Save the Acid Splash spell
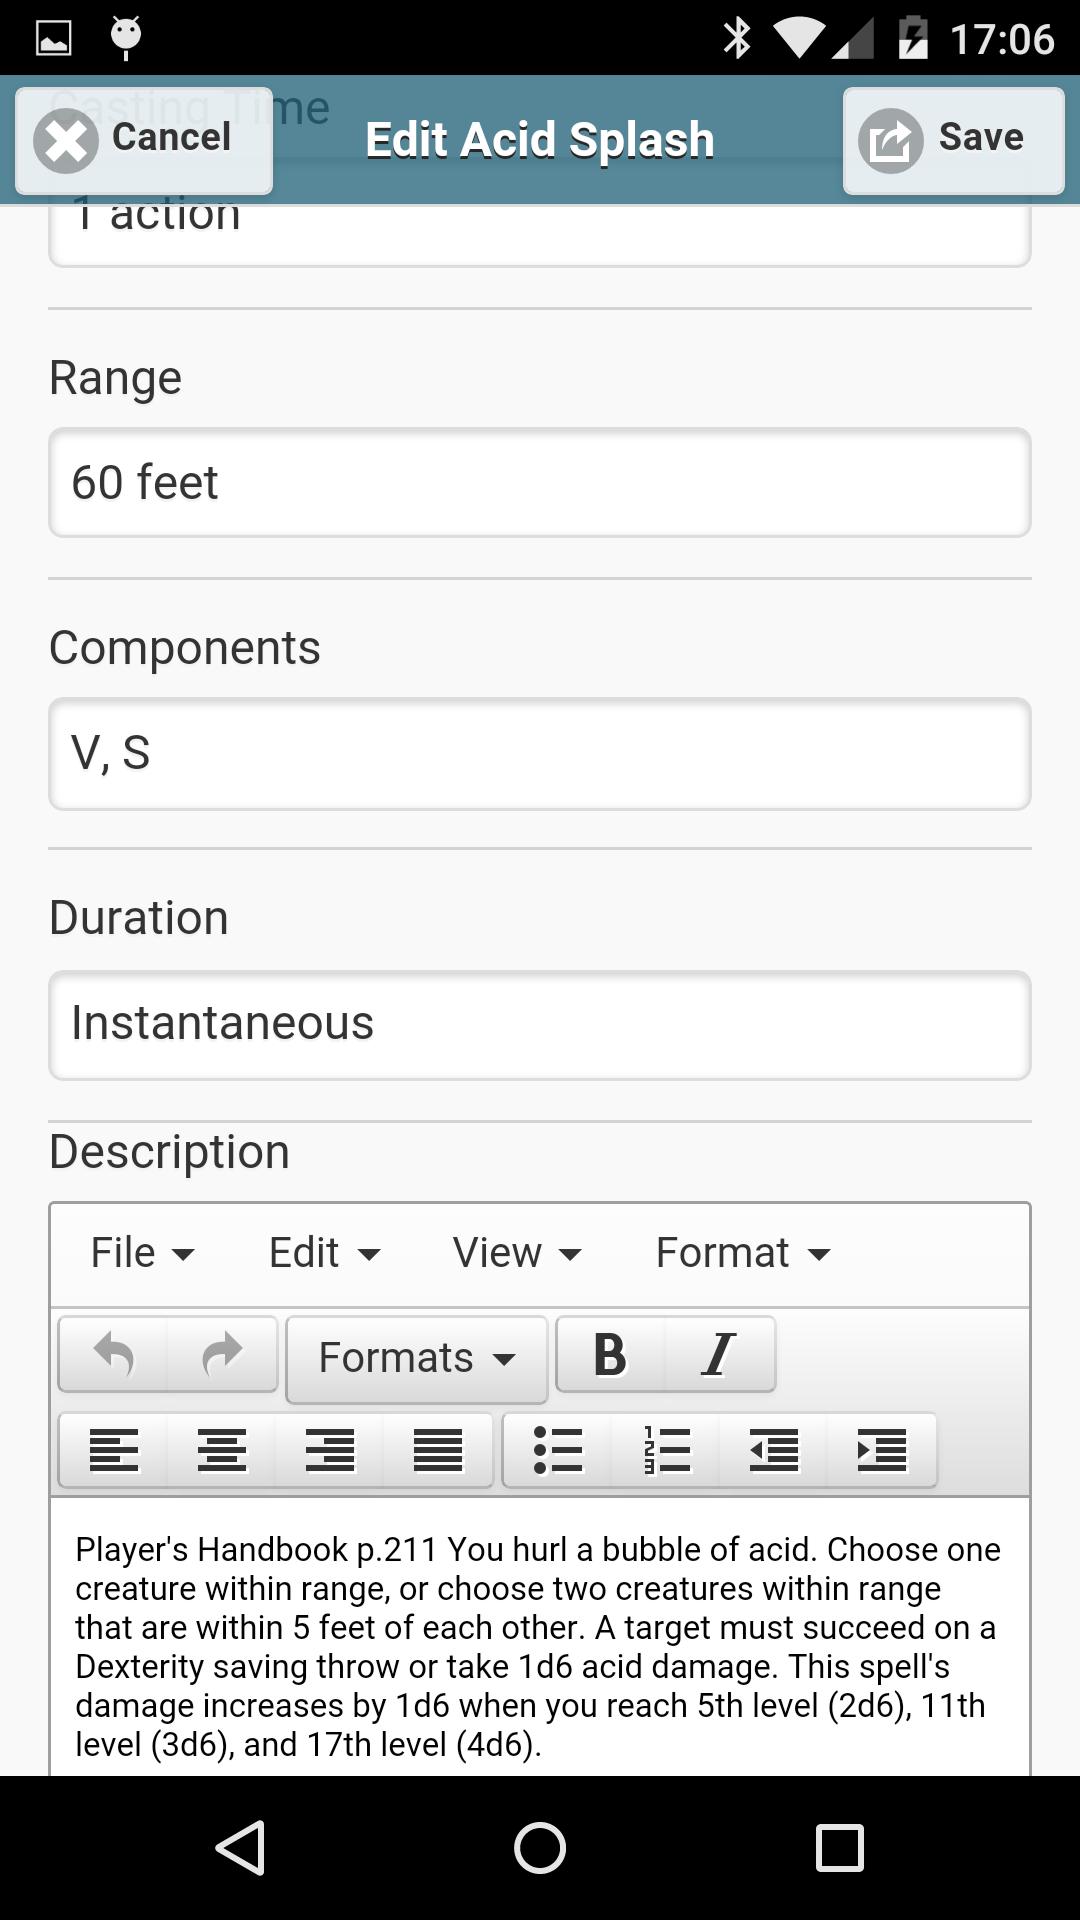Image resolution: width=1080 pixels, height=1920 pixels. [x=953, y=140]
